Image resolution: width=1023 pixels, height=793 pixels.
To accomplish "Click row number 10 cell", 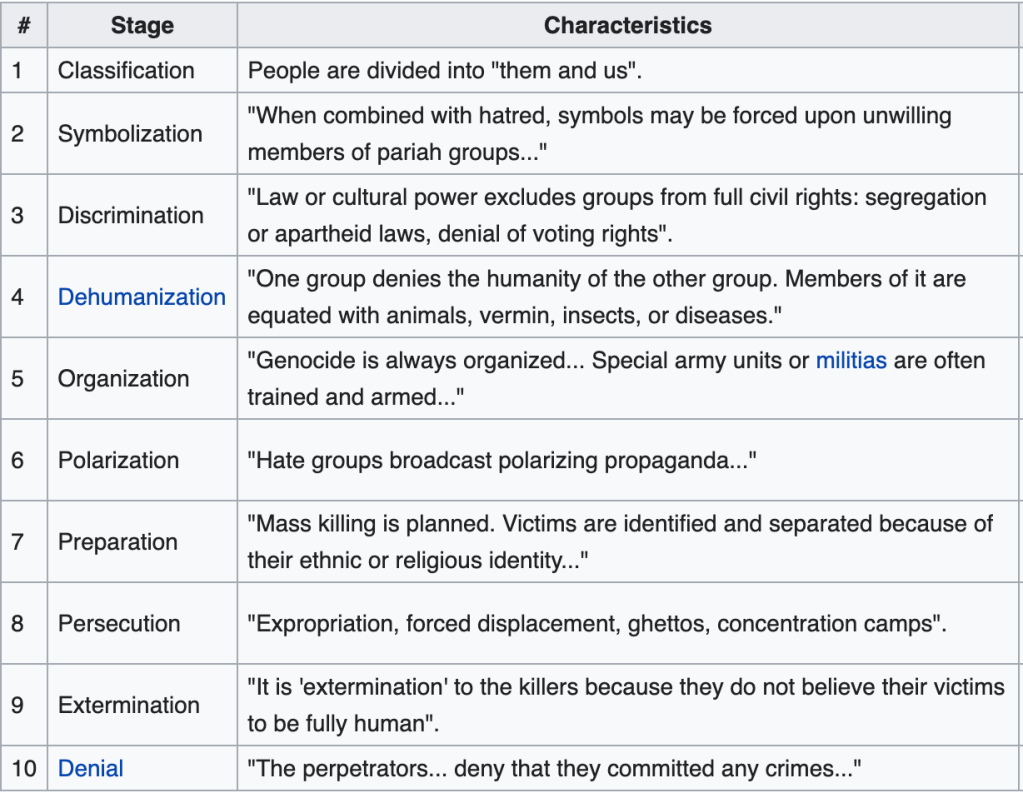I will (24, 769).
